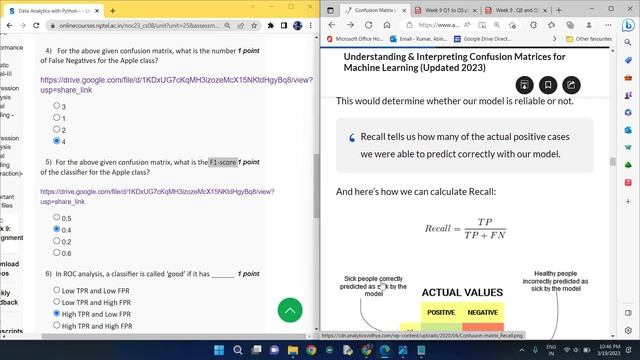Choose 0.6 for F1-score question
Screen dimensions: 640x360
pyautogui.click(x=57, y=253)
